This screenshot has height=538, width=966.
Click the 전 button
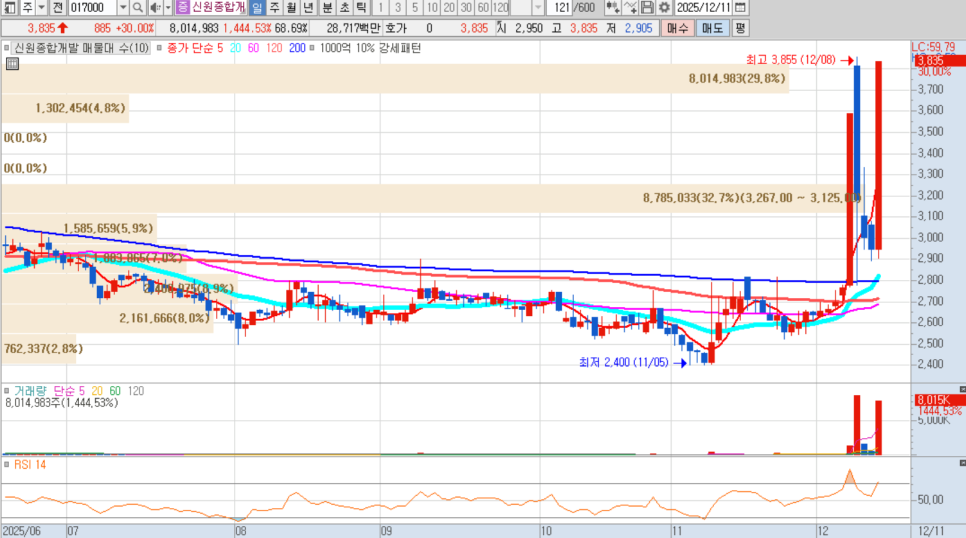(x=57, y=7)
